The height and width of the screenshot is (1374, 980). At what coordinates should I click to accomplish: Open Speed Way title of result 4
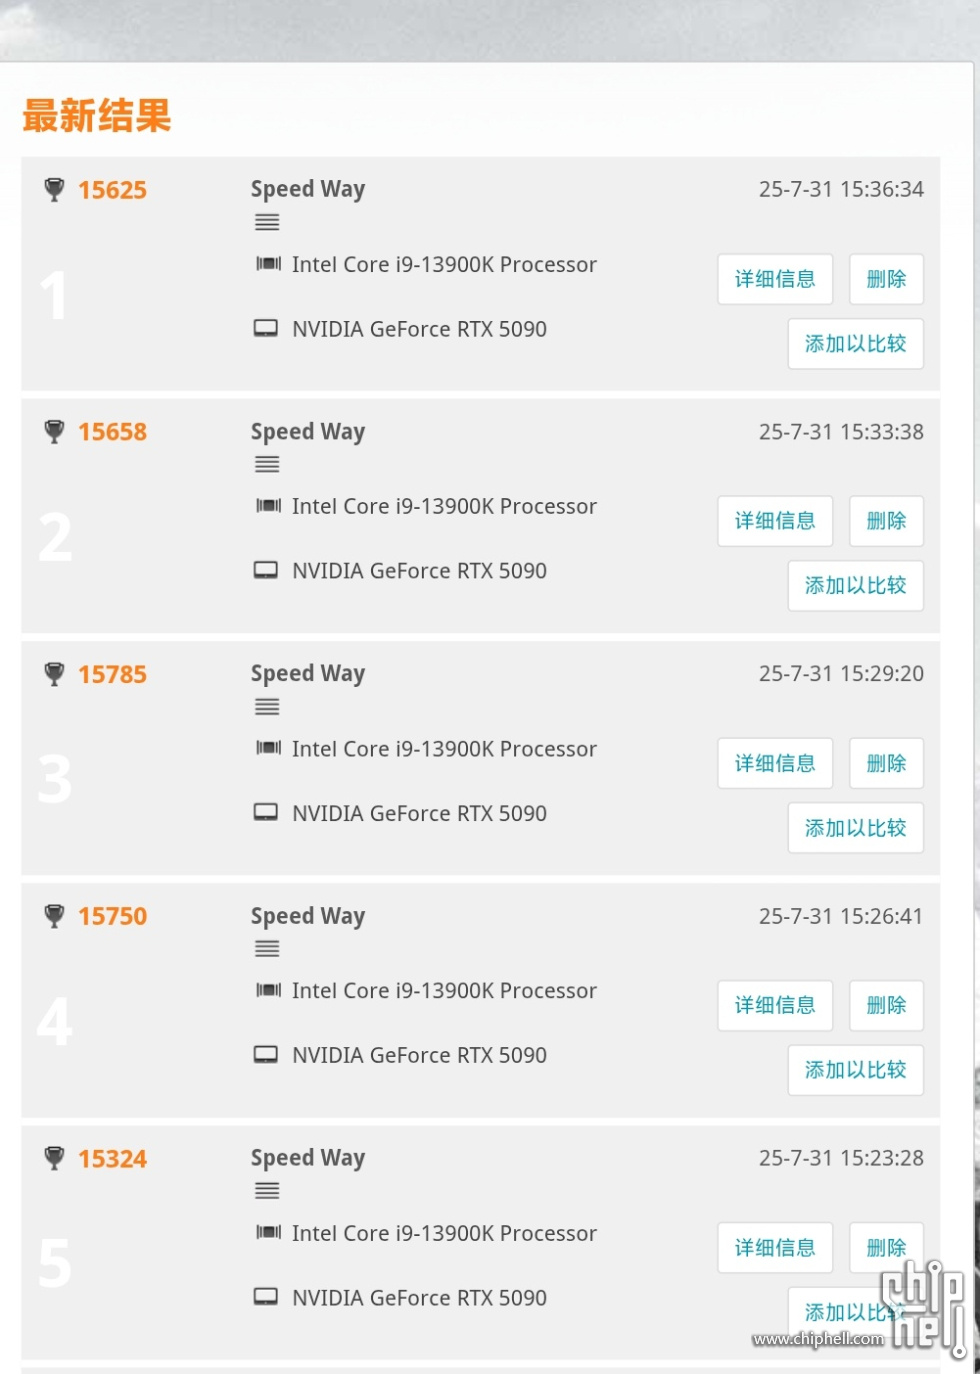[x=308, y=917]
